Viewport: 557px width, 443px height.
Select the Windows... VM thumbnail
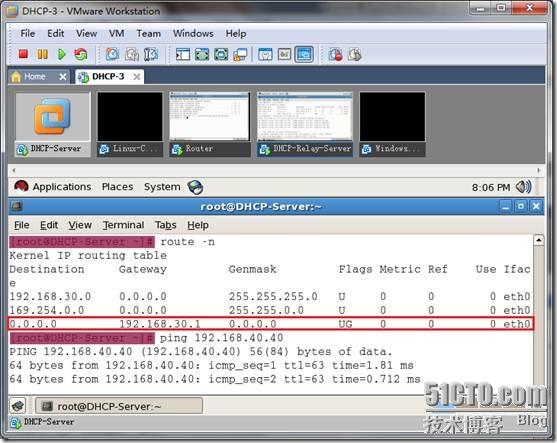392,124
